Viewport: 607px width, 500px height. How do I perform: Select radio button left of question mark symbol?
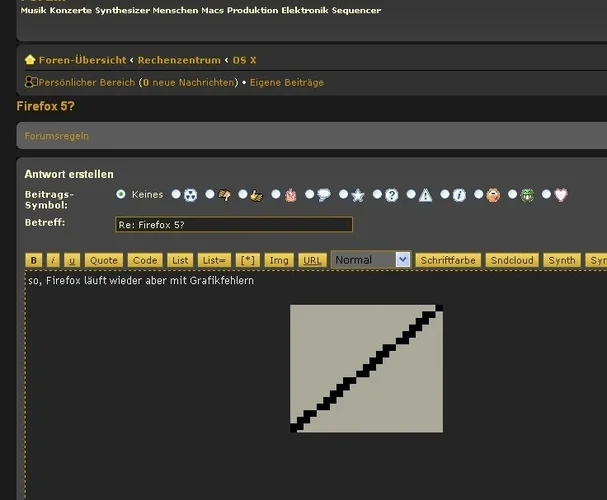point(377,194)
